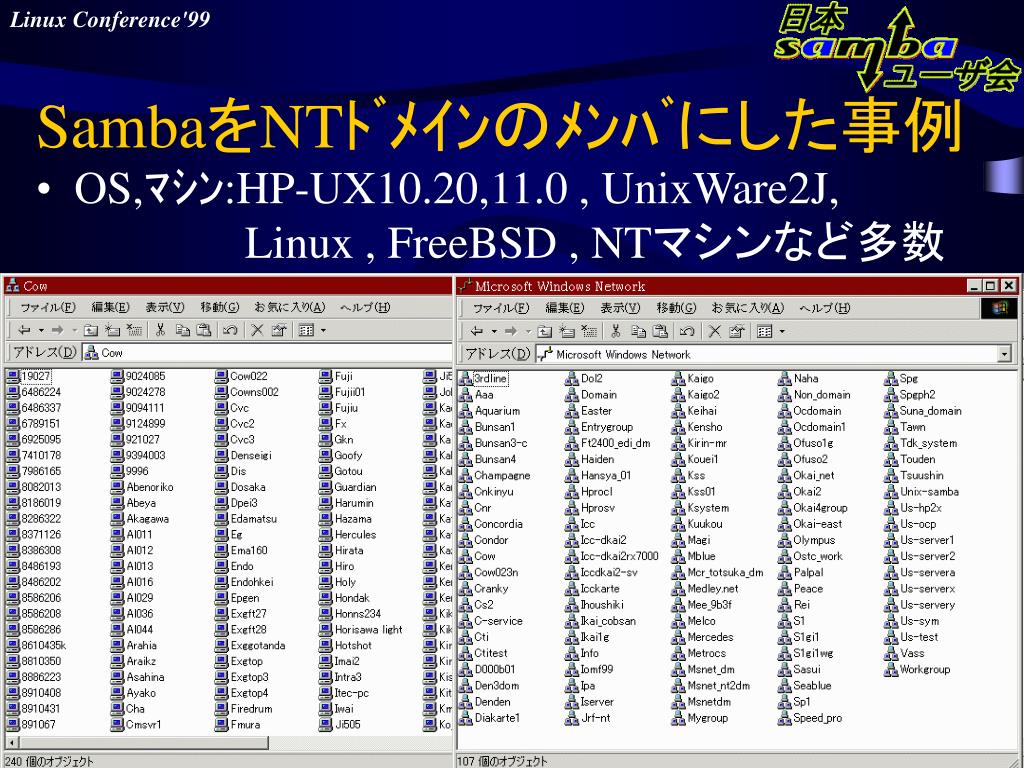This screenshot has width=1024, height=768.
Task: Click Undo icon in Windows Network window
Action: click(x=686, y=331)
